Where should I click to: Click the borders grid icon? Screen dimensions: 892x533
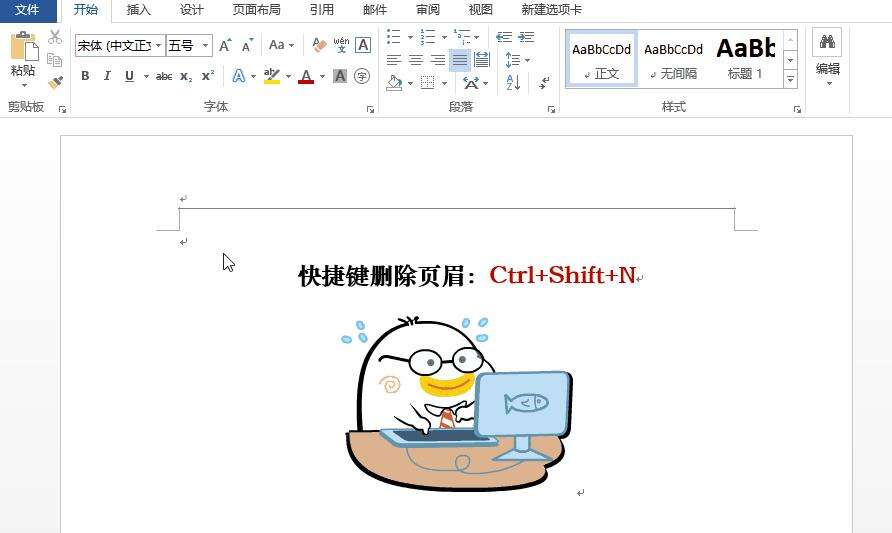click(427, 83)
